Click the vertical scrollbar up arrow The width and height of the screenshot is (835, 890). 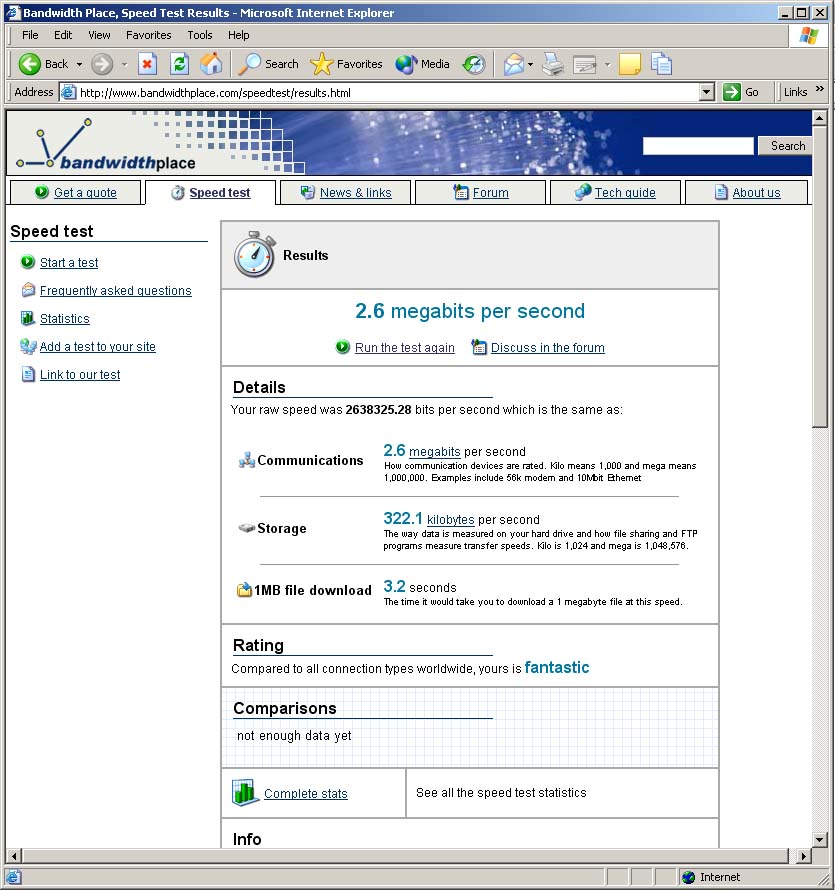(819, 117)
